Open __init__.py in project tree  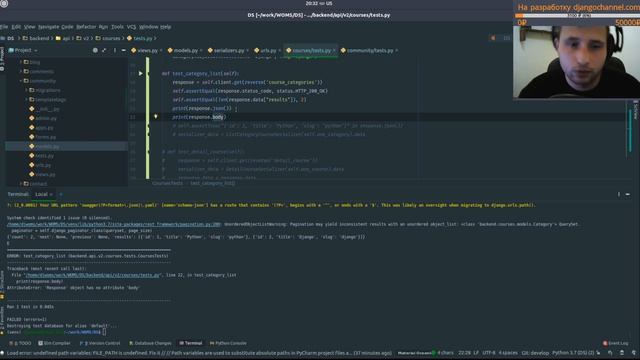(x=44, y=109)
